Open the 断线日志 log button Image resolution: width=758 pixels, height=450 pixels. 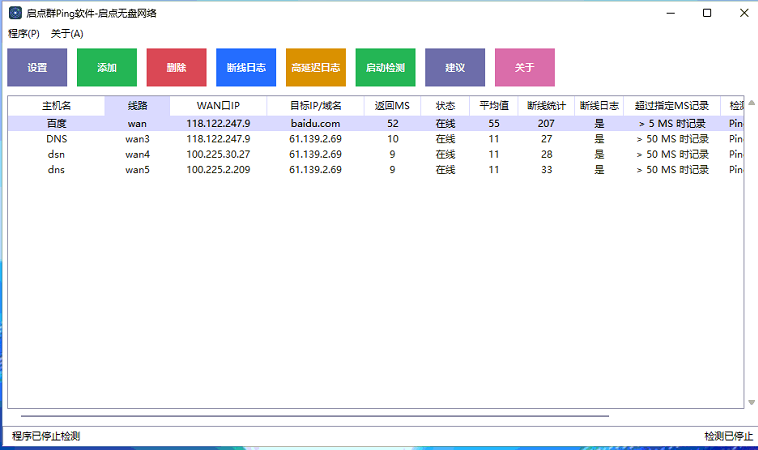click(x=246, y=67)
